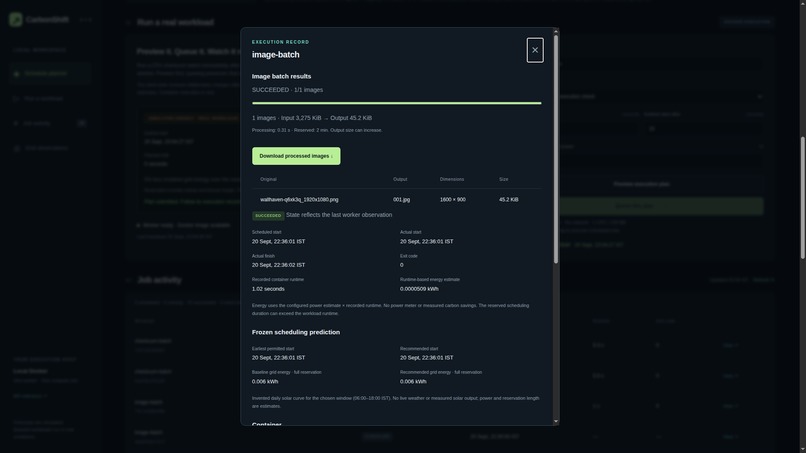Click the Scheduled start time value
The image size is (806, 453).
coord(278,241)
